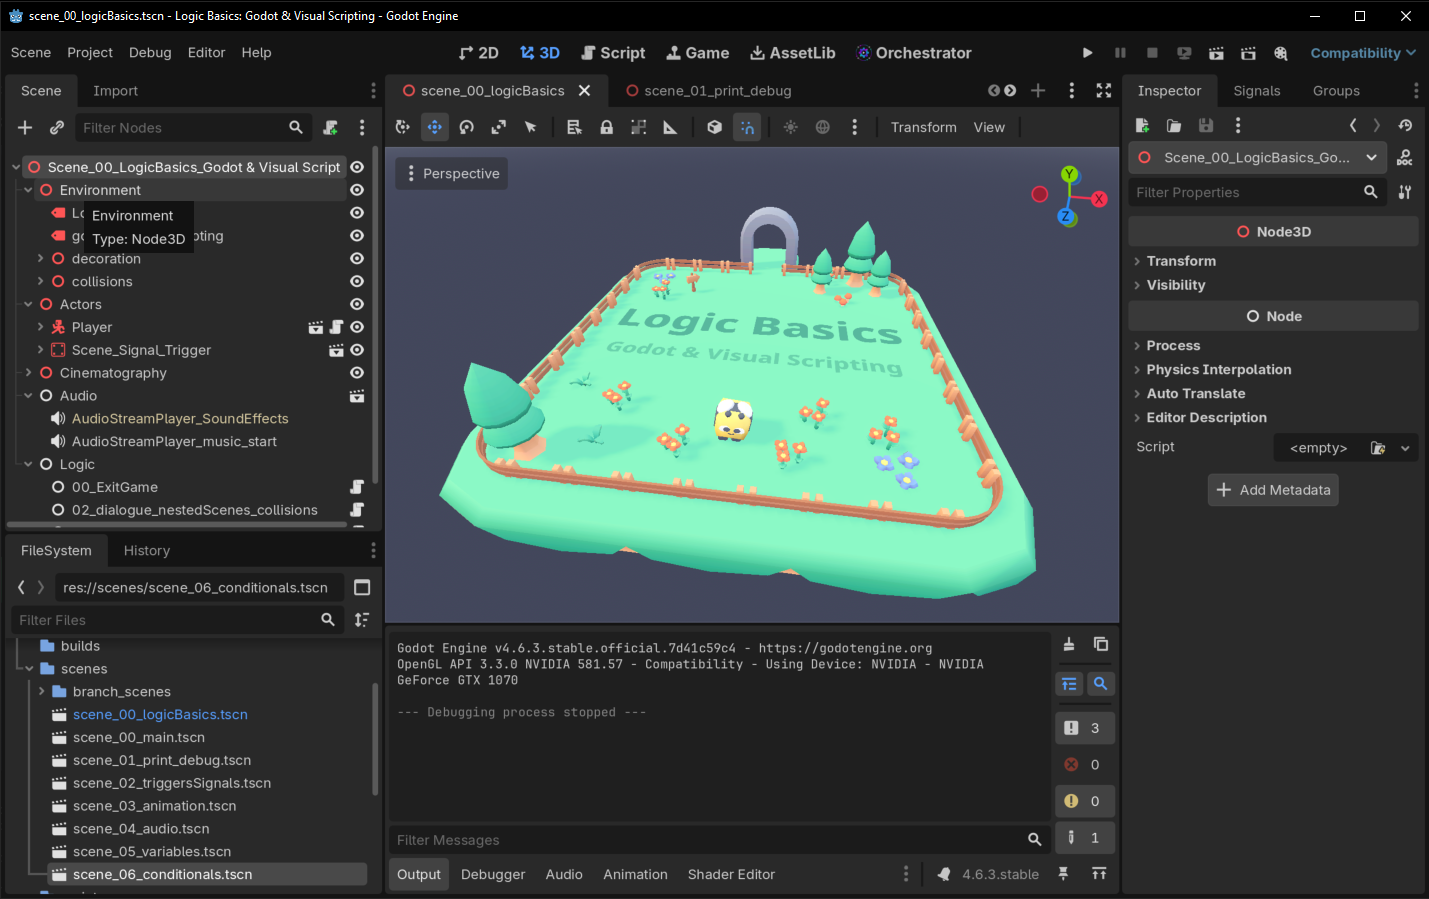Run the project with play button

click(1088, 53)
